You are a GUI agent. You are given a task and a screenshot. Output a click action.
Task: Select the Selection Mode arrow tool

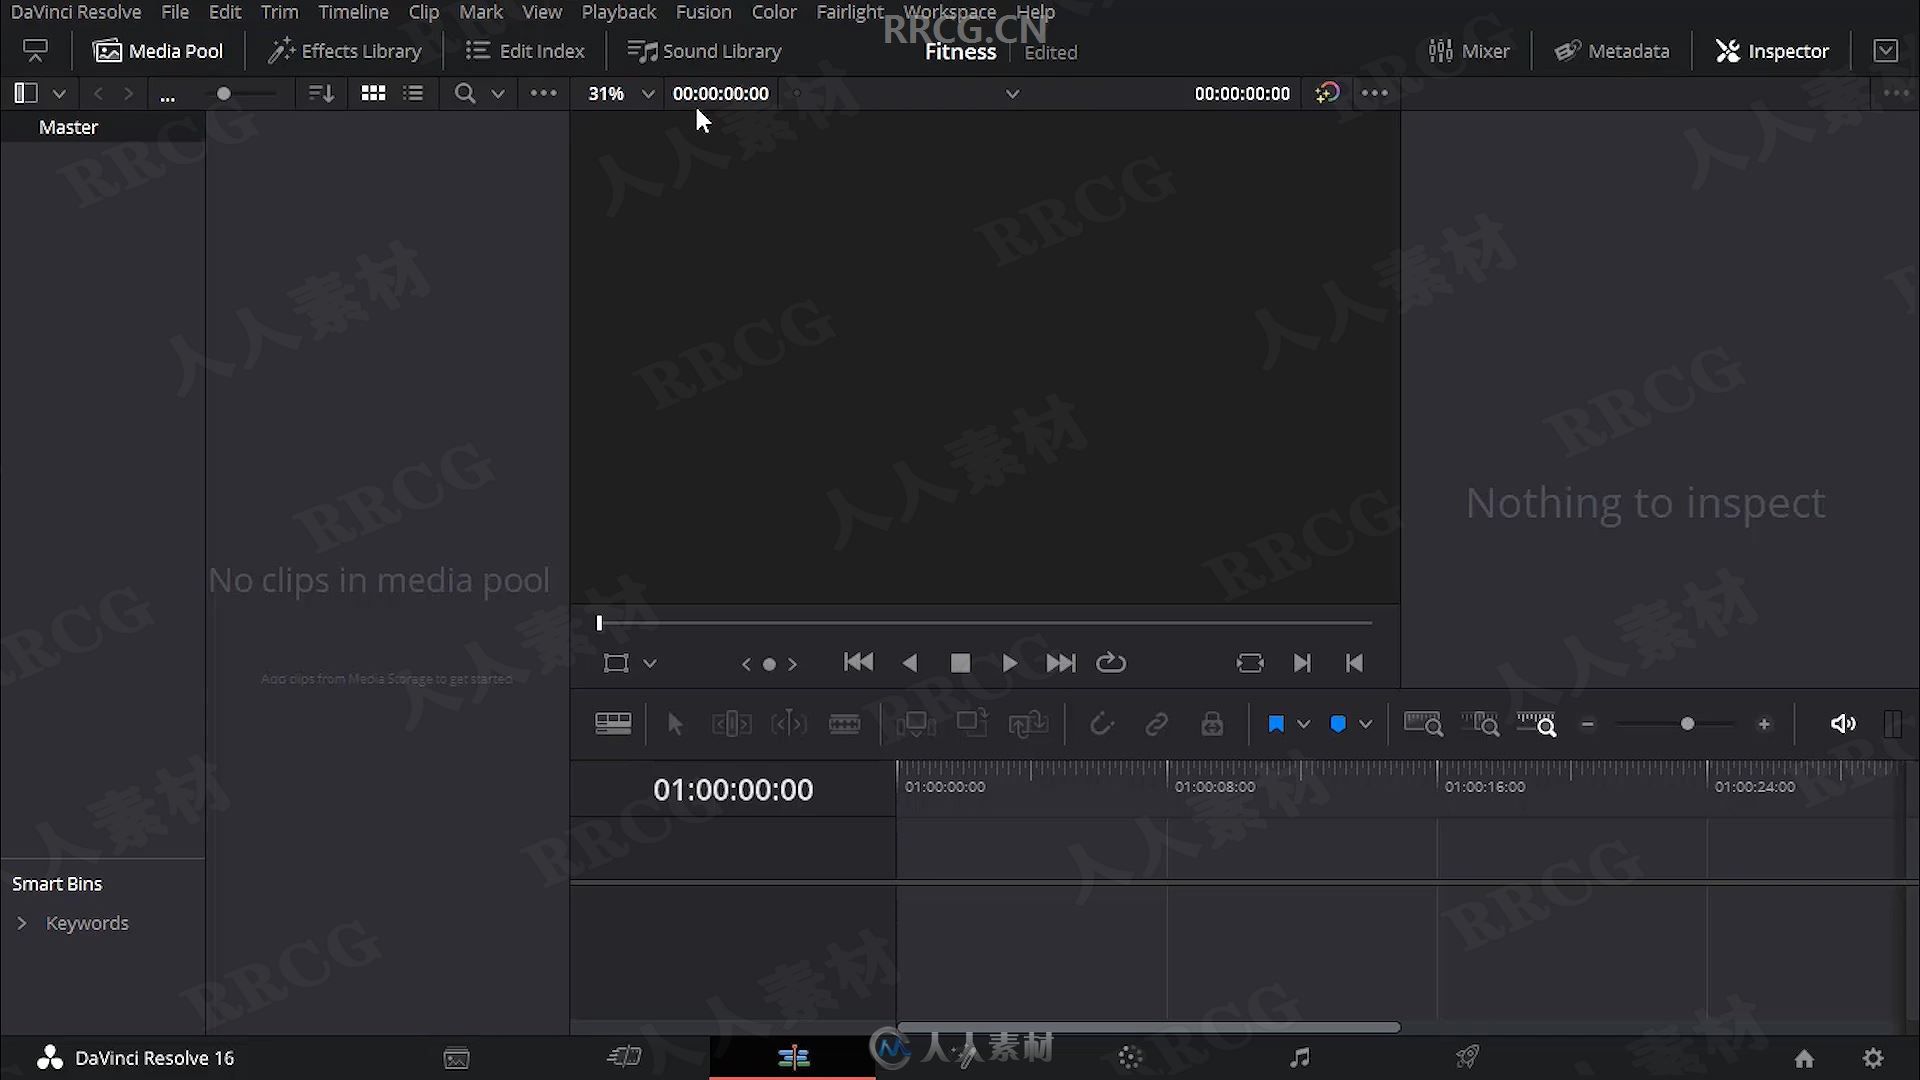(675, 724)
